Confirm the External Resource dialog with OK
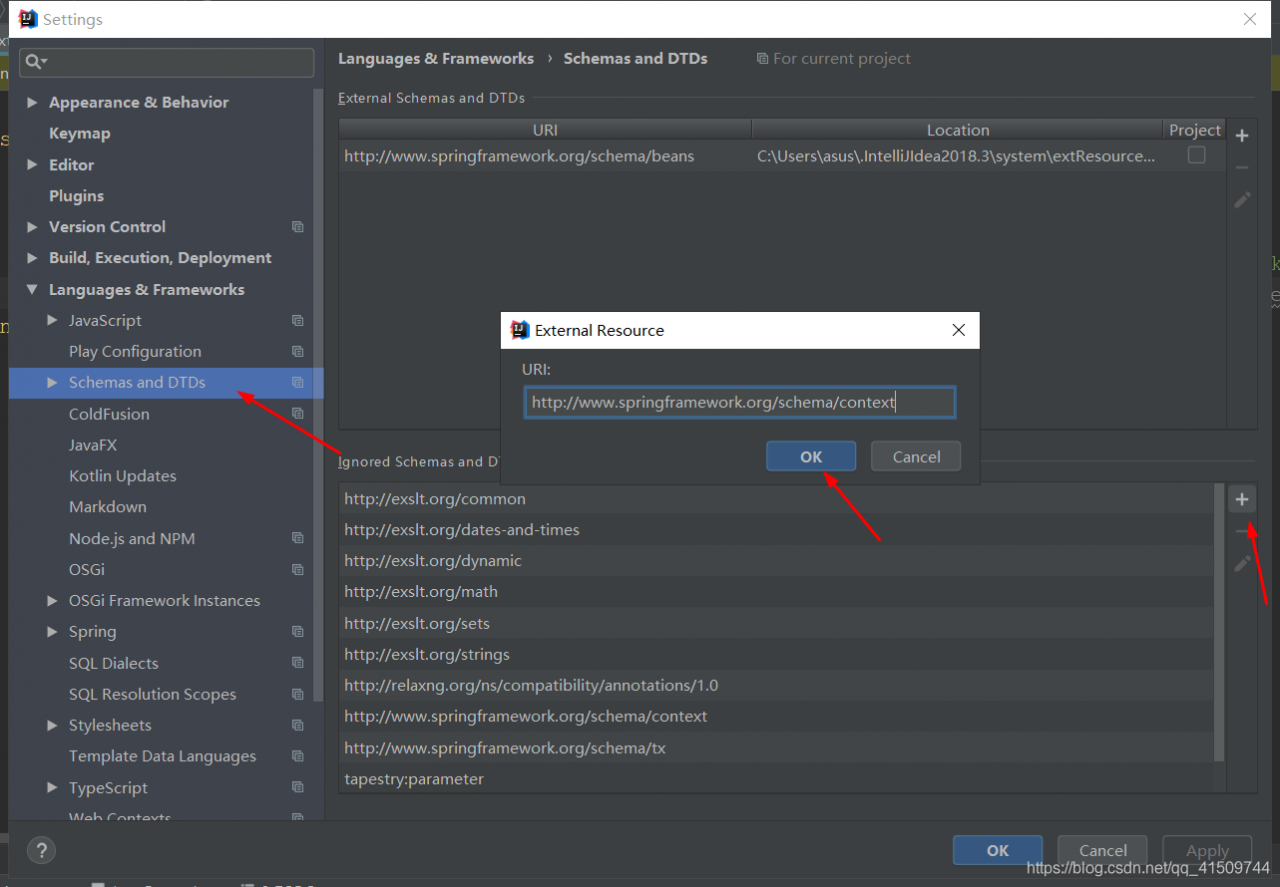 point(811,457)
